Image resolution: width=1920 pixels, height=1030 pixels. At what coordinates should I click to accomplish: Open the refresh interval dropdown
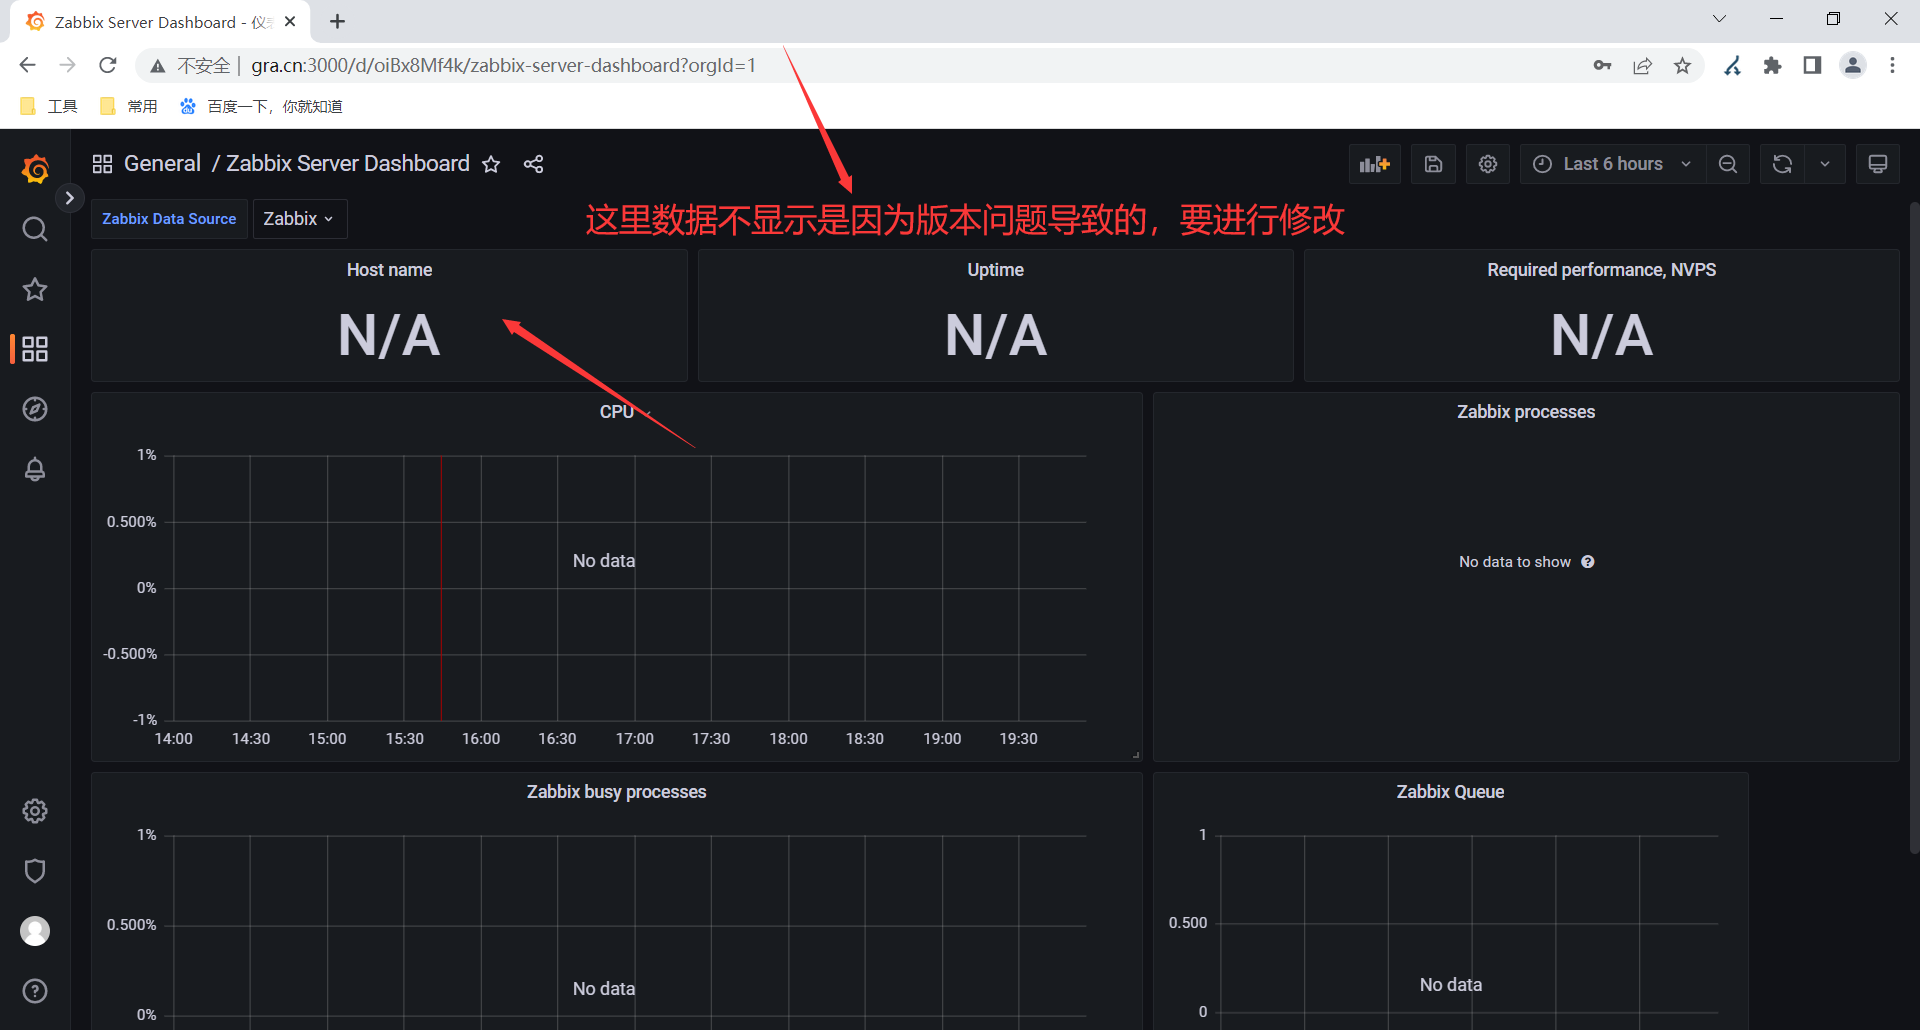tap(1825, 164)
